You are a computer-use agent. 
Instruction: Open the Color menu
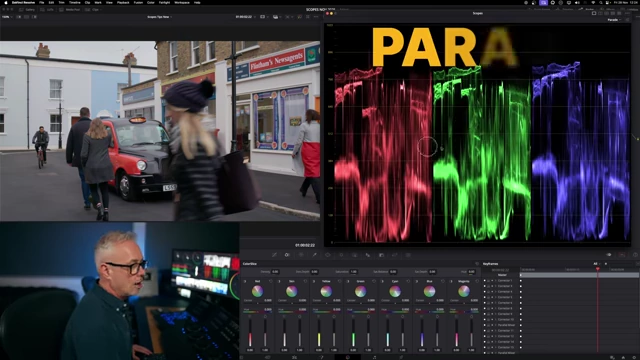(151, 2)
